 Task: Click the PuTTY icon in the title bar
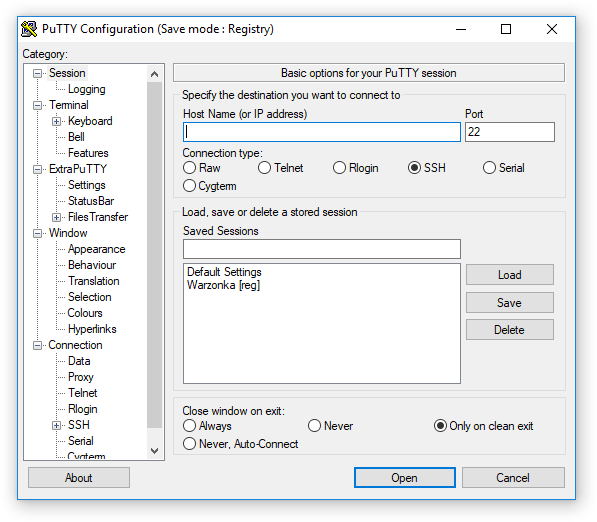point(29,29)
